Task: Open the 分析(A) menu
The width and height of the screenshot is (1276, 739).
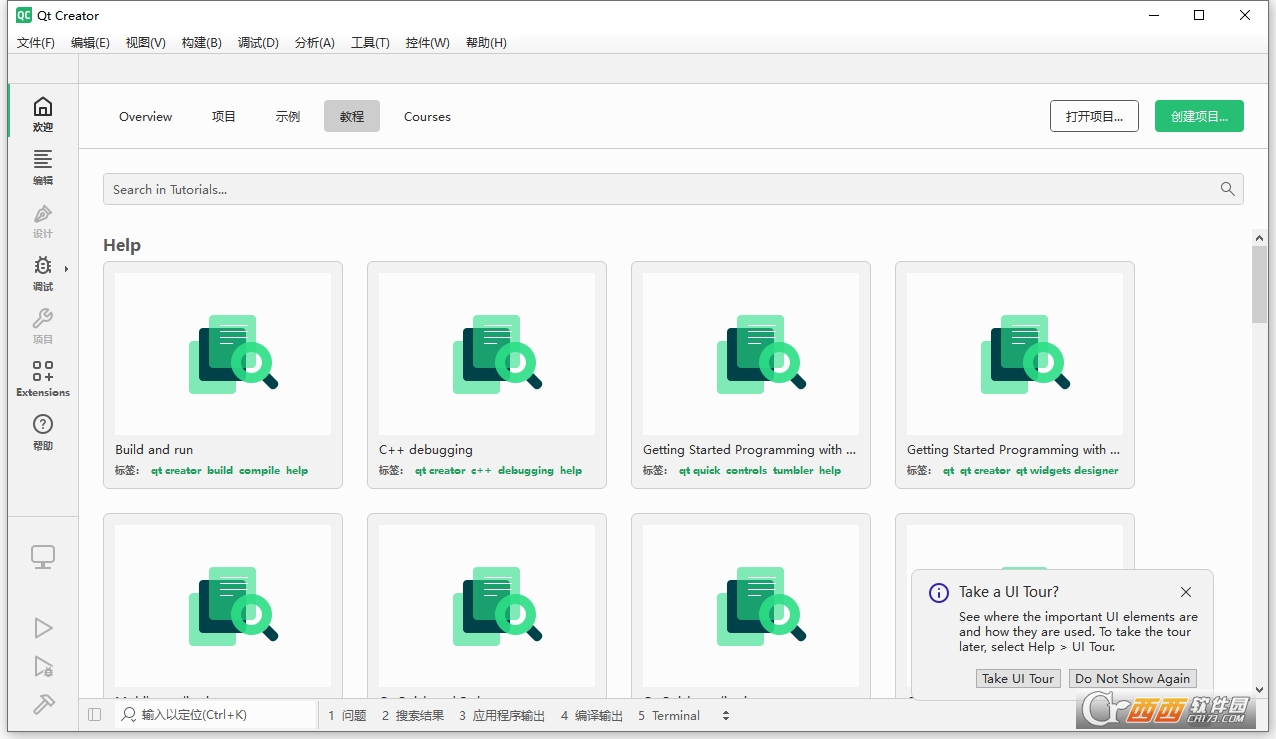Action: (x=315, y=43)
